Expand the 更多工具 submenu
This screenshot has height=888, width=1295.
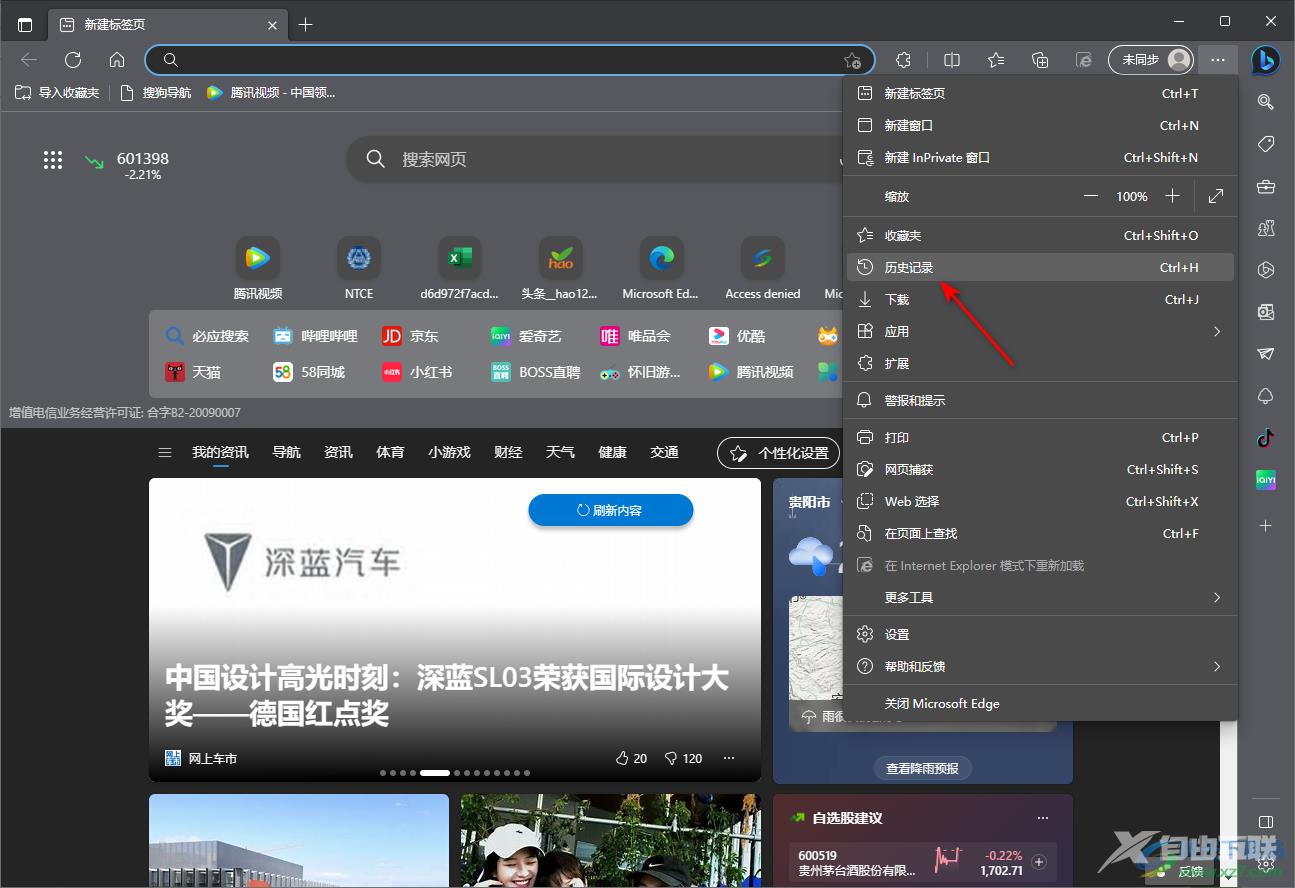[x=1041, y=597]
